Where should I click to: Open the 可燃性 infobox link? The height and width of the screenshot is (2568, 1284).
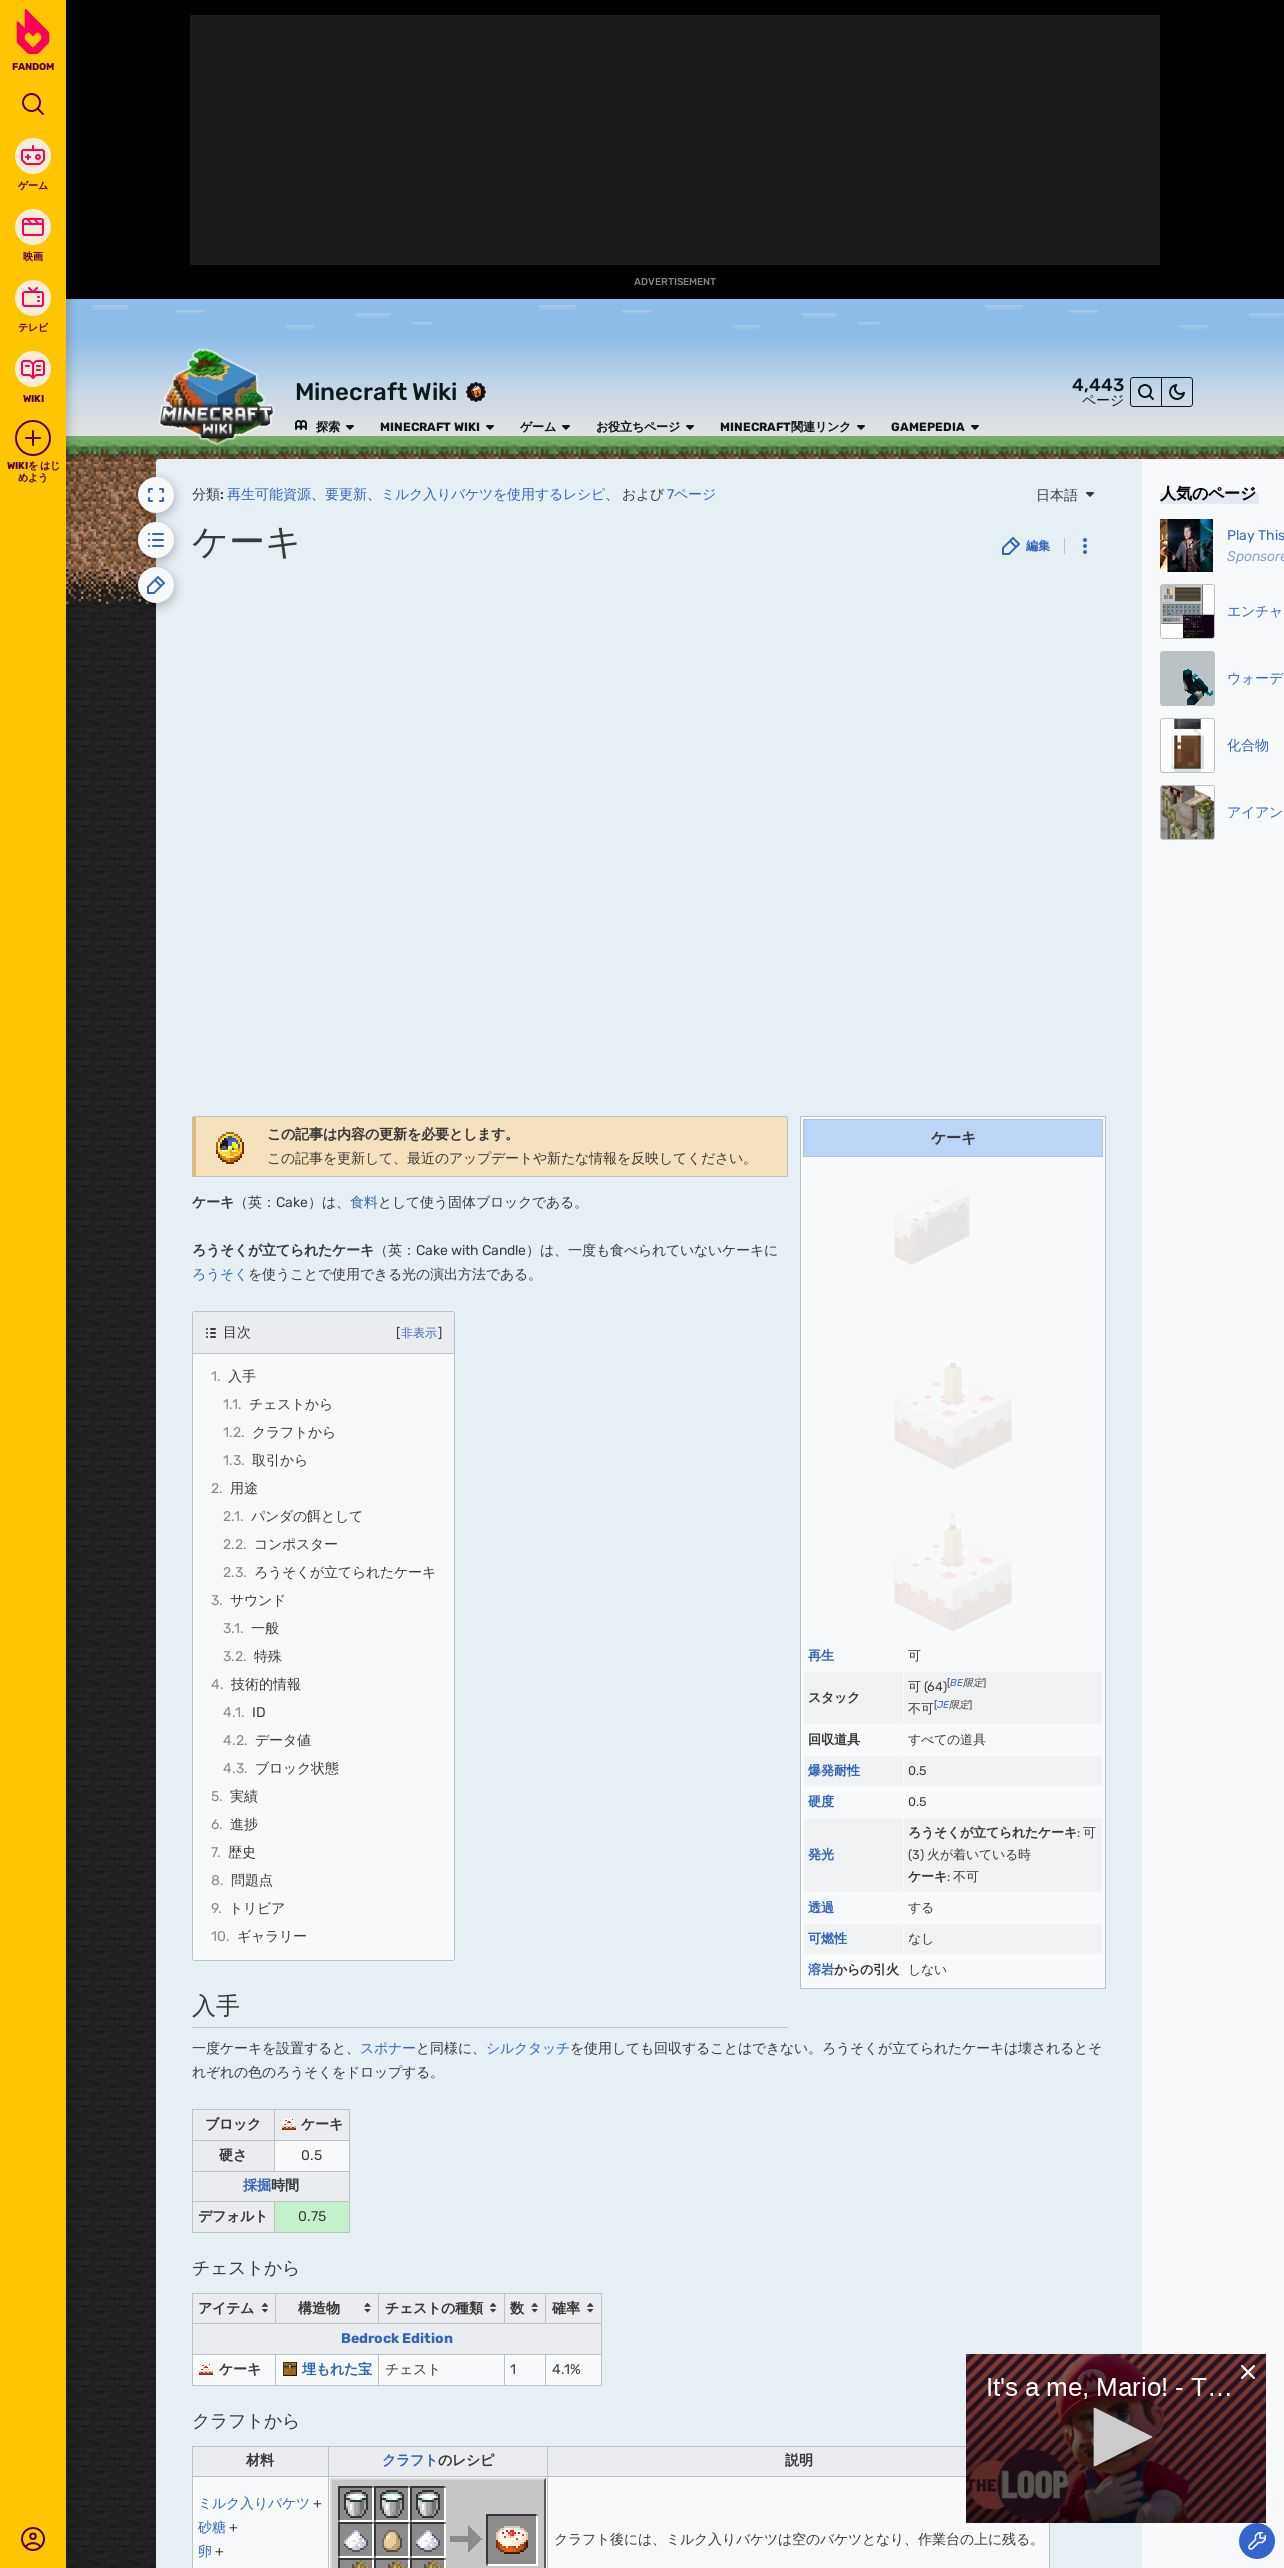tap(827, 1938)
